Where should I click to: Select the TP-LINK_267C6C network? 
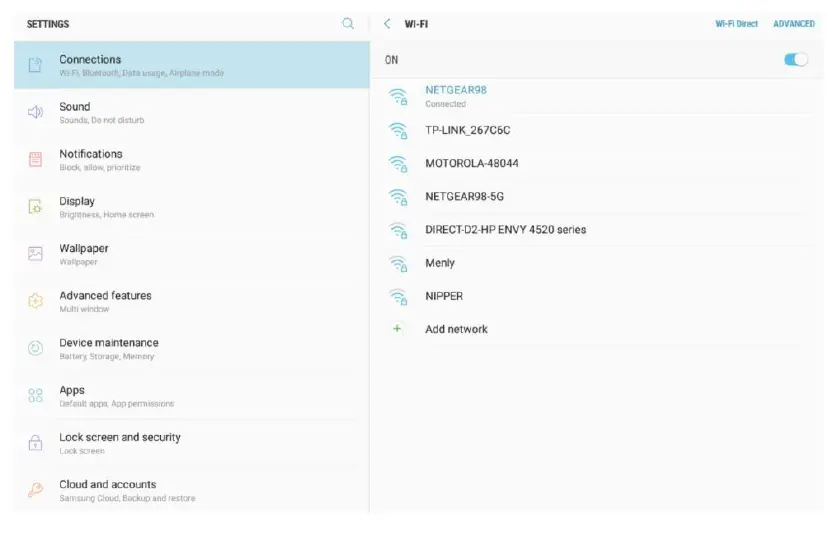click(x=597, y=130)
